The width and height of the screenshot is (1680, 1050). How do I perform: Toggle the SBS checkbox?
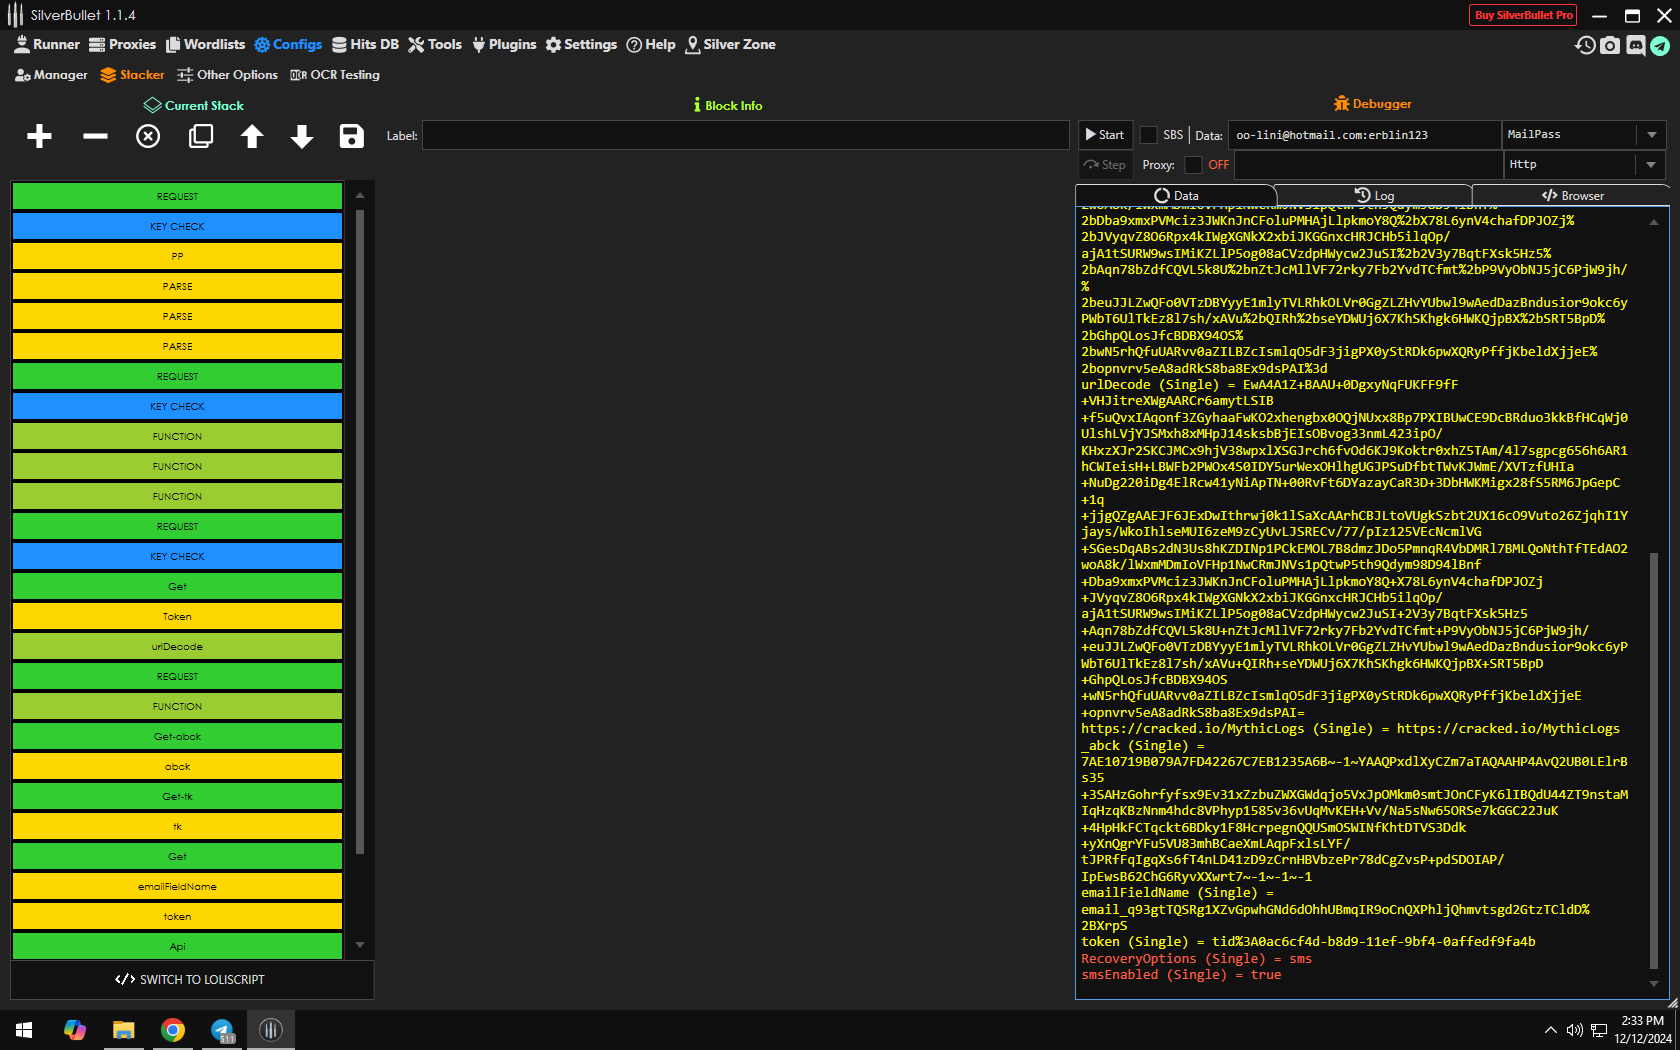1149,135
